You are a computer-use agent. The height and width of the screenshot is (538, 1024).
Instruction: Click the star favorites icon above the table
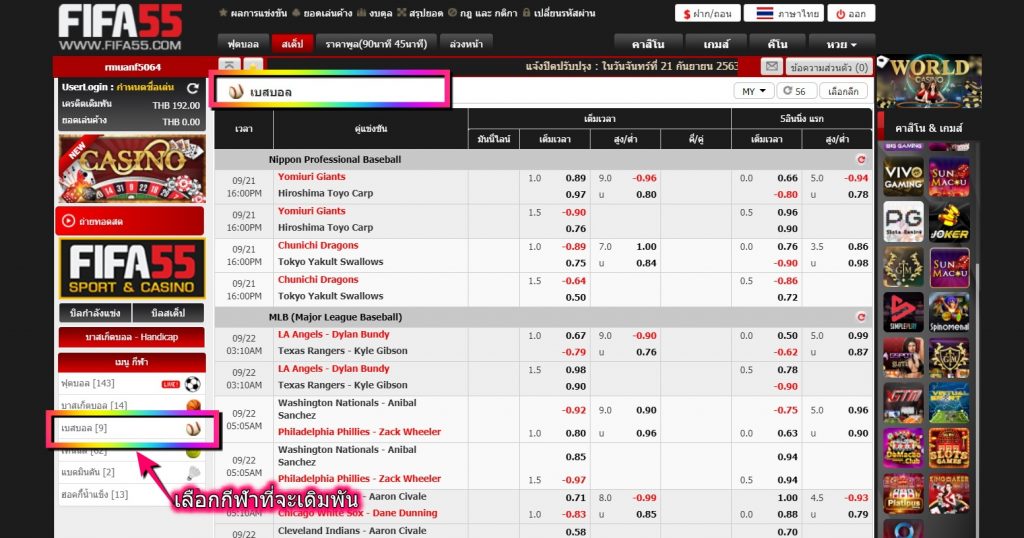253,64
